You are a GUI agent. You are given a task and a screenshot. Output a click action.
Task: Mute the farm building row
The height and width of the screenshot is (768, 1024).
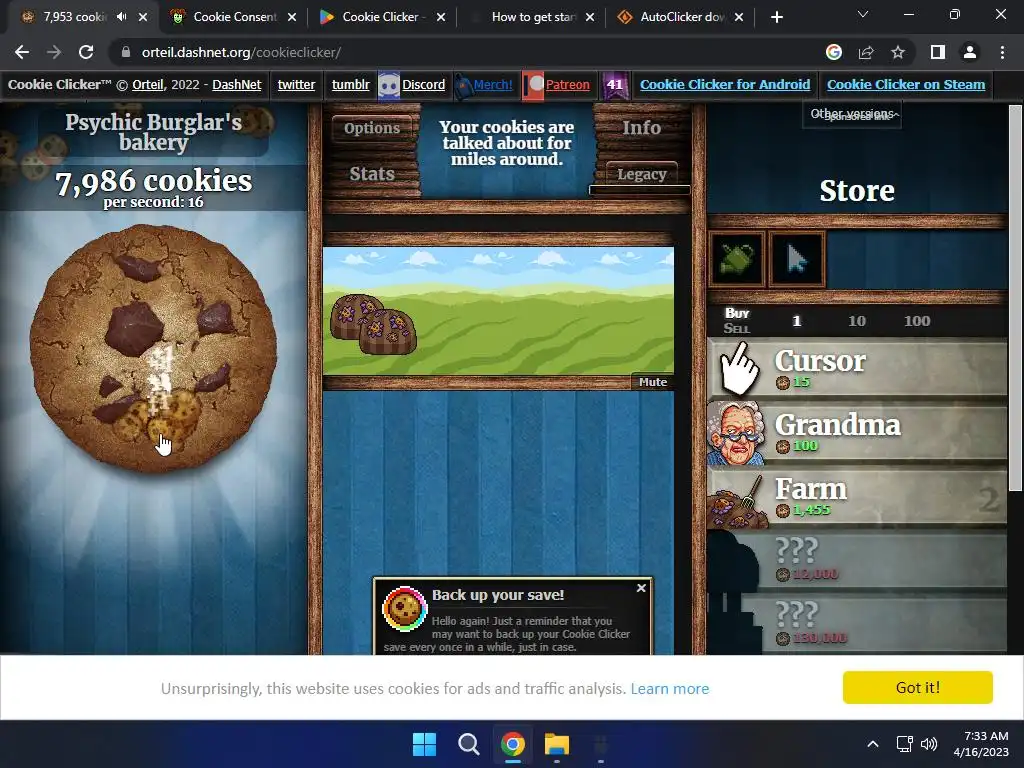point(652,382)
